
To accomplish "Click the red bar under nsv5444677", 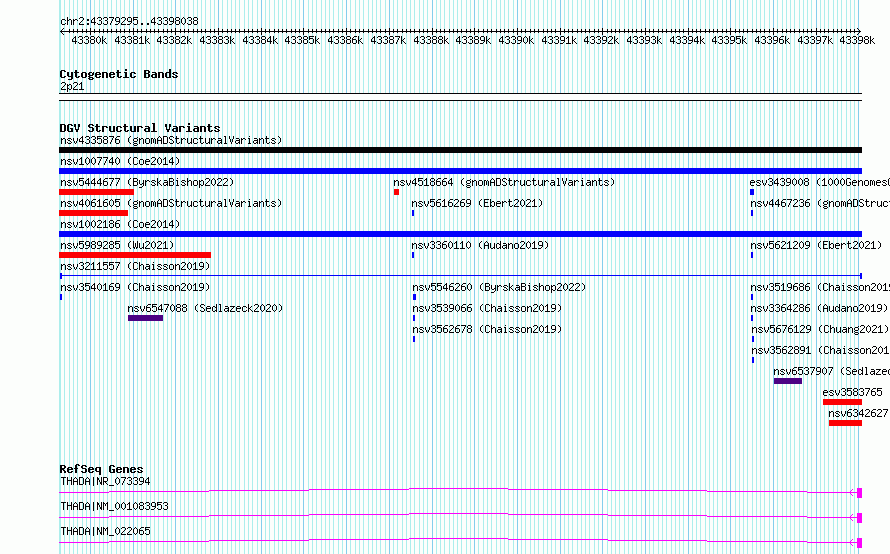I will tap(96, 192).
